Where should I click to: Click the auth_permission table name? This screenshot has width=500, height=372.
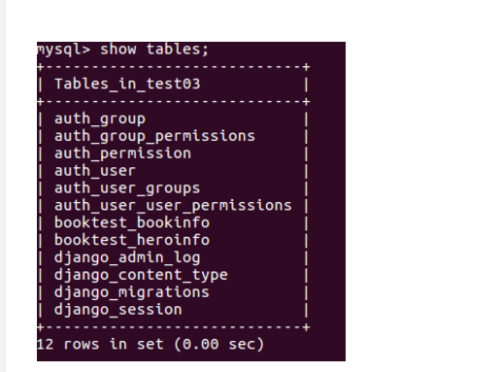coord(123,154)
